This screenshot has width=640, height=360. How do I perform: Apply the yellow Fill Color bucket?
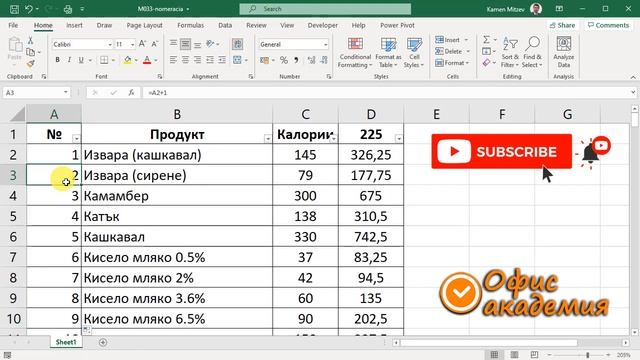click(128, 60)
